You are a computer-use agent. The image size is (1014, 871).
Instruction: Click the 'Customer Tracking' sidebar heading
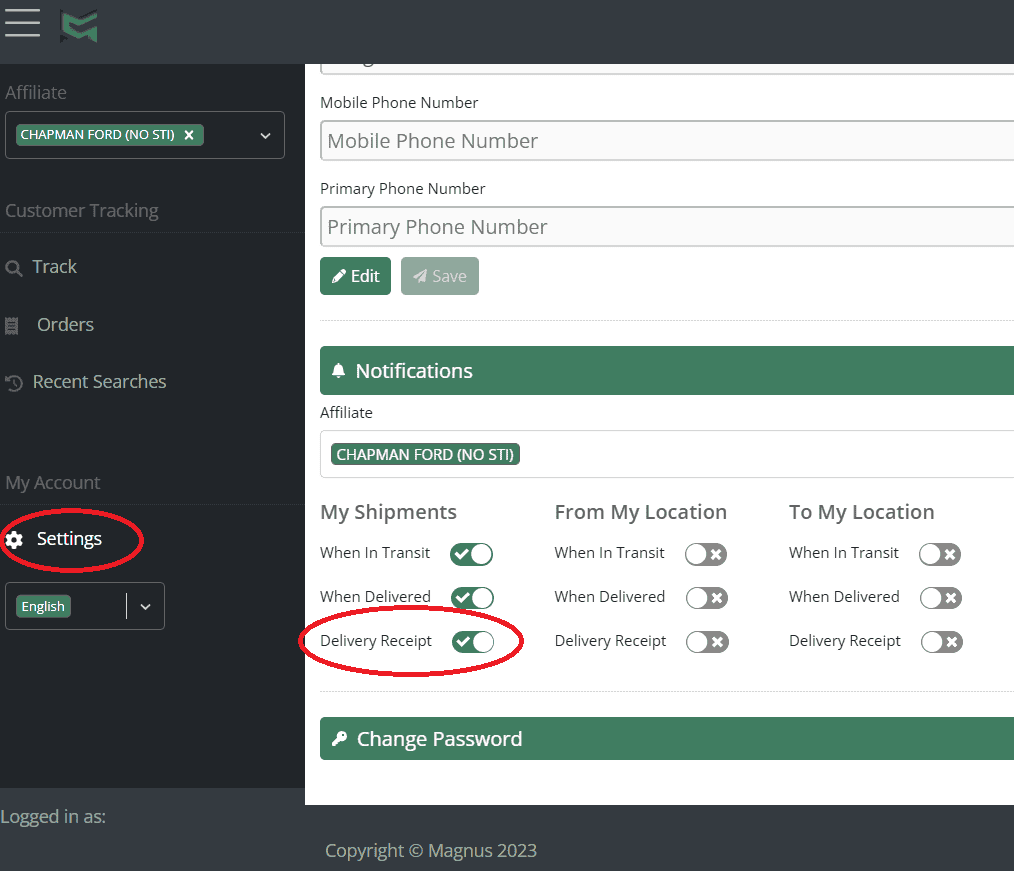point(82,211)
